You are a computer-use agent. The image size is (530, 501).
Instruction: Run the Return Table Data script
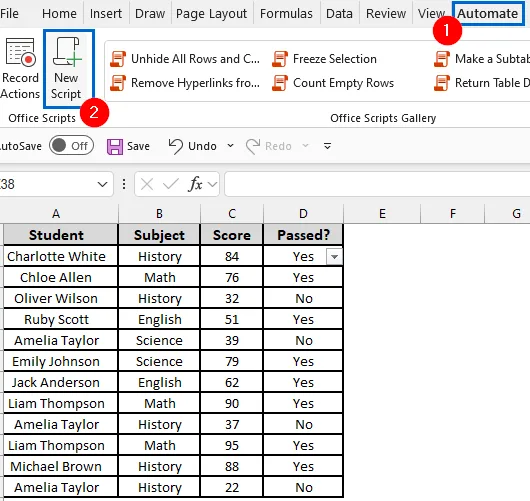482,83
